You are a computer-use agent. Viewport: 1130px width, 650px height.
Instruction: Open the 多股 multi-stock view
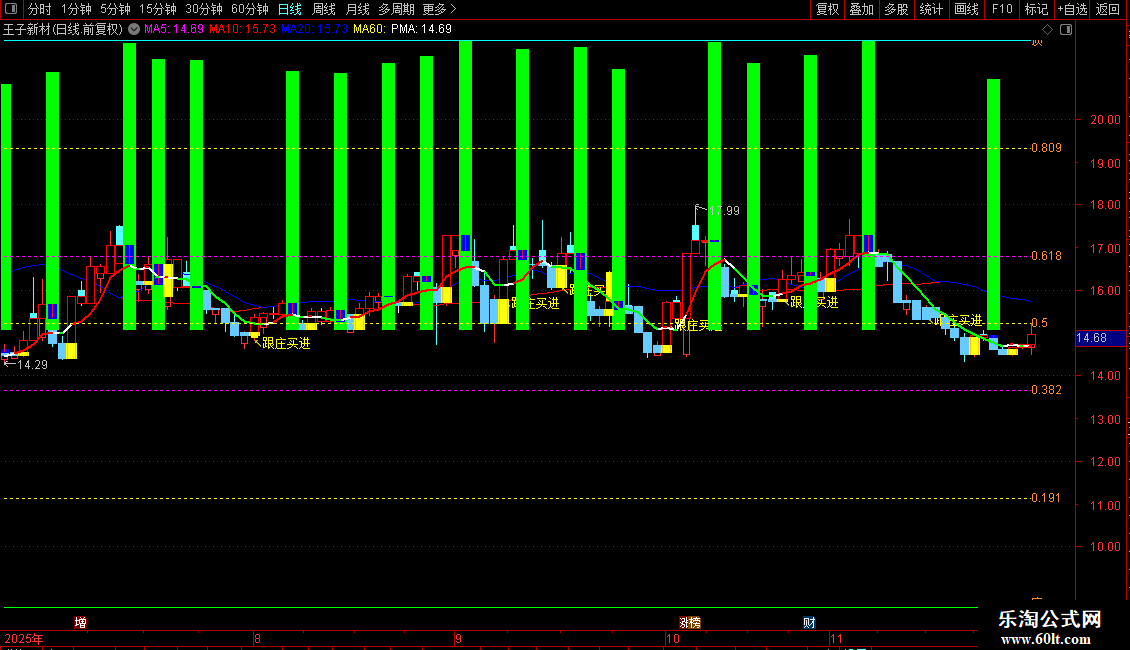pos(896,9)
